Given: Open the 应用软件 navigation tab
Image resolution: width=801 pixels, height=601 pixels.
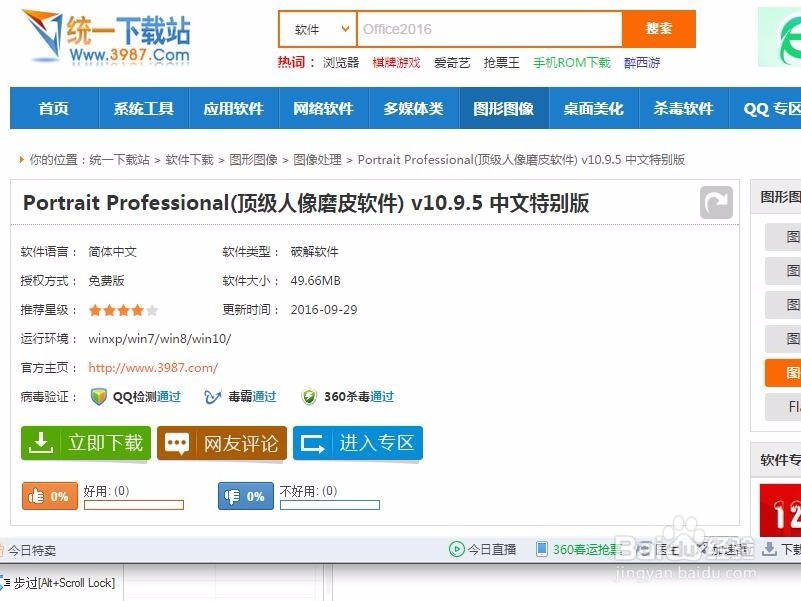Looking at the screenshot, I should pyautogui.click(x=233, y=108).
